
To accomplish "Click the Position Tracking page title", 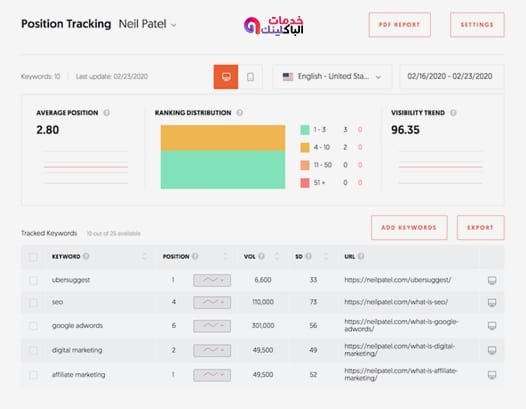I will [66, 24].
